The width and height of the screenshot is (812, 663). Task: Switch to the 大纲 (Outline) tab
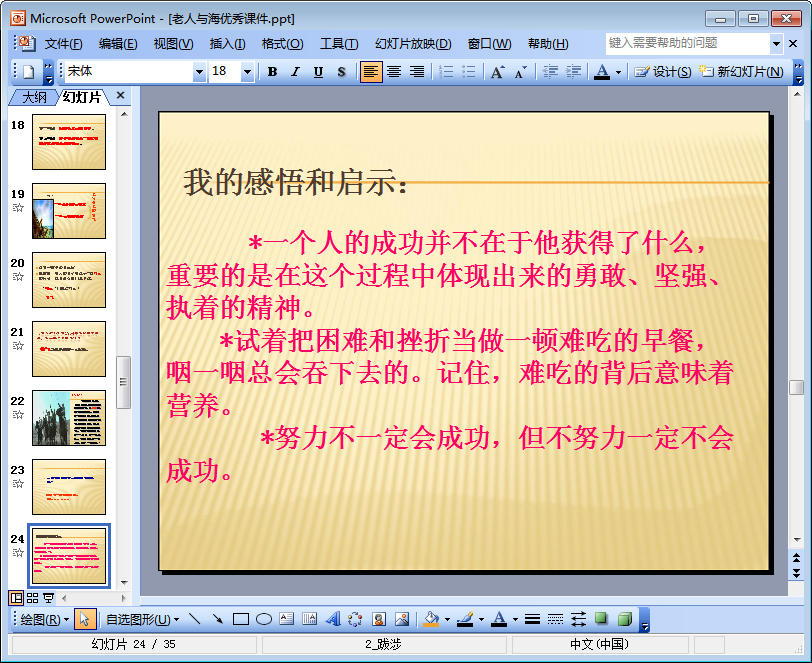(34, 97)
